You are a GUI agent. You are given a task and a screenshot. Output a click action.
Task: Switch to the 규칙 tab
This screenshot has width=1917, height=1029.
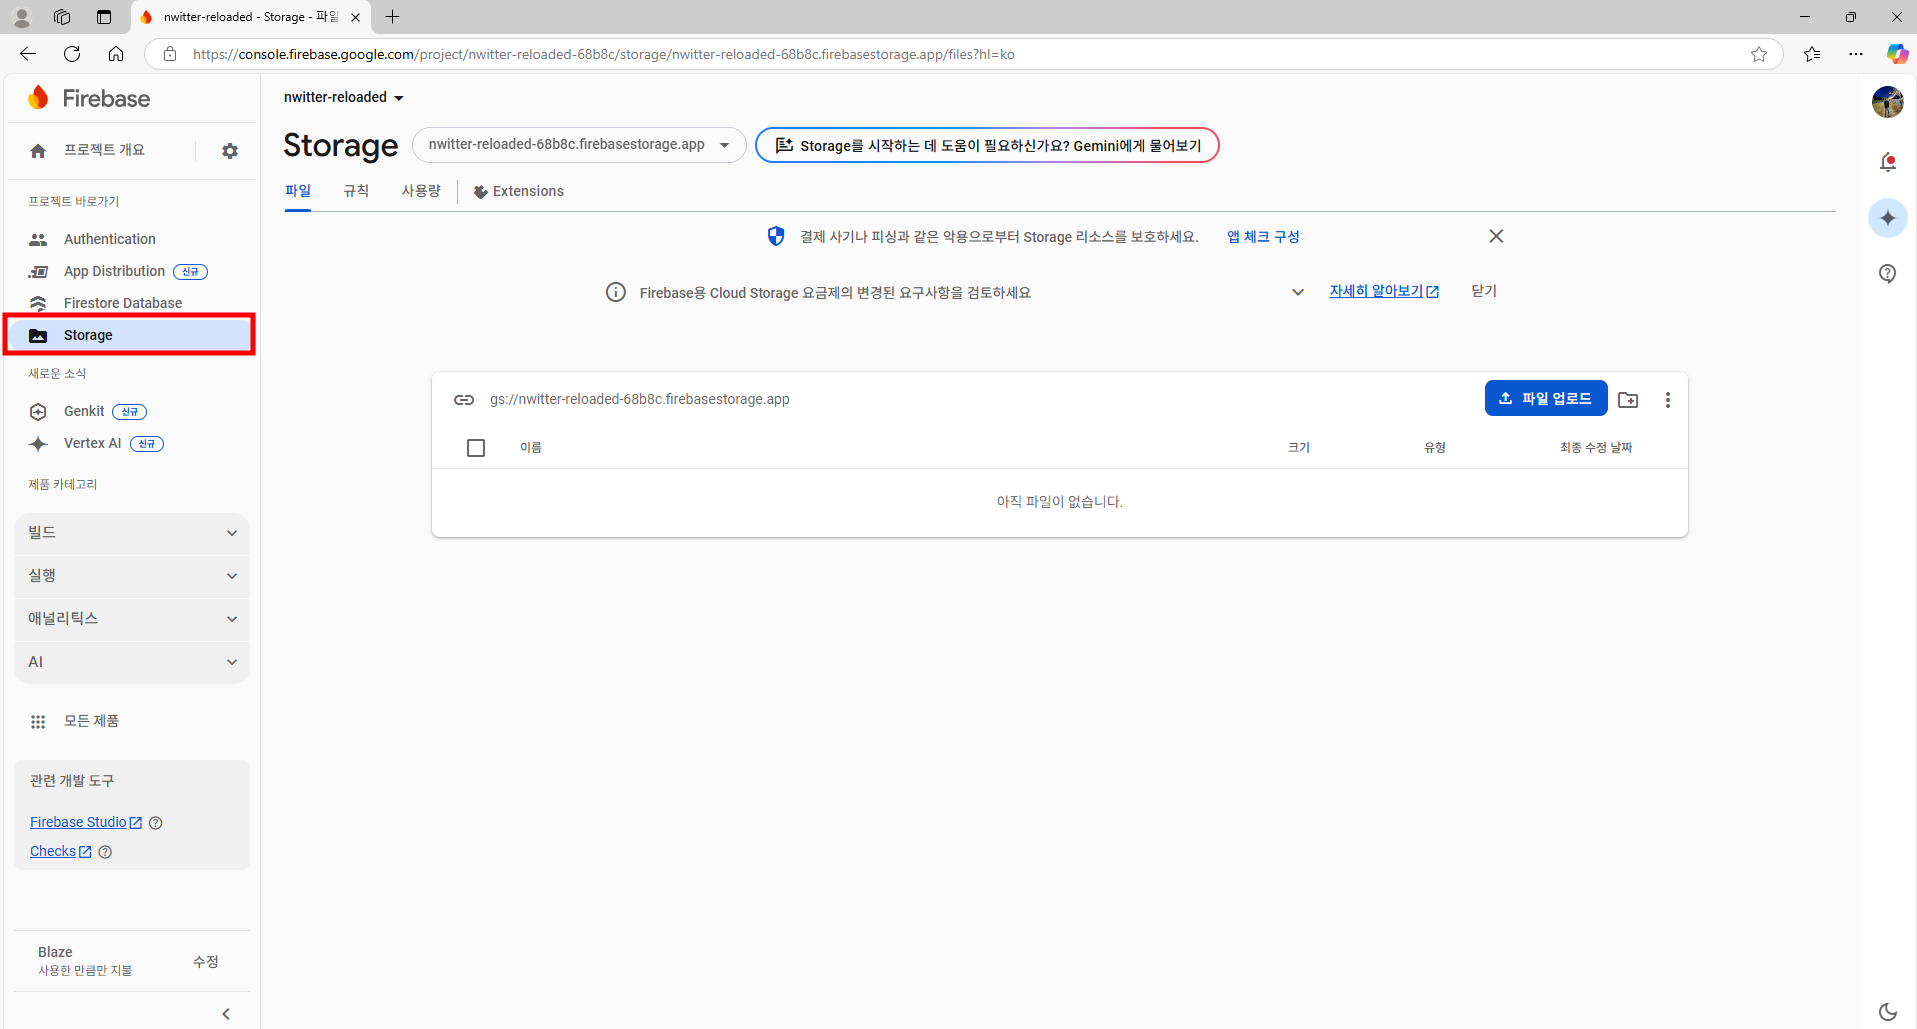coord(356,191)
